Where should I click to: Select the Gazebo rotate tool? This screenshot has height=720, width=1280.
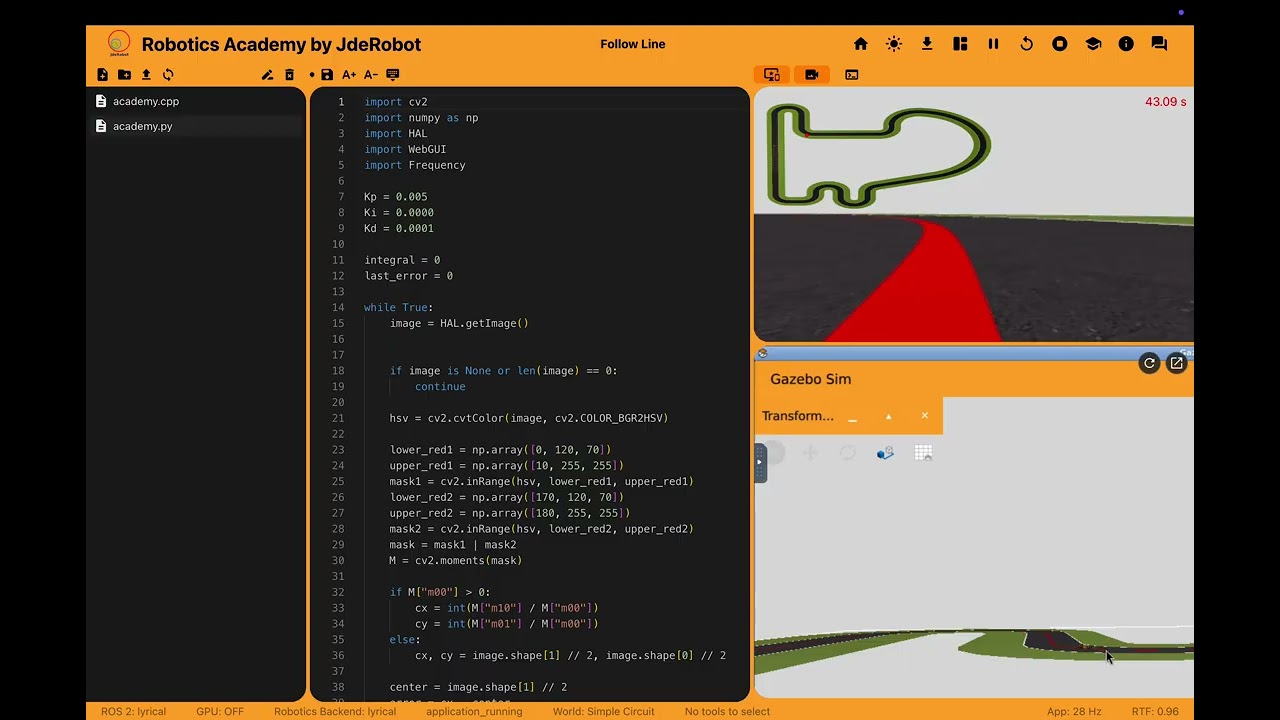(848, 453)
